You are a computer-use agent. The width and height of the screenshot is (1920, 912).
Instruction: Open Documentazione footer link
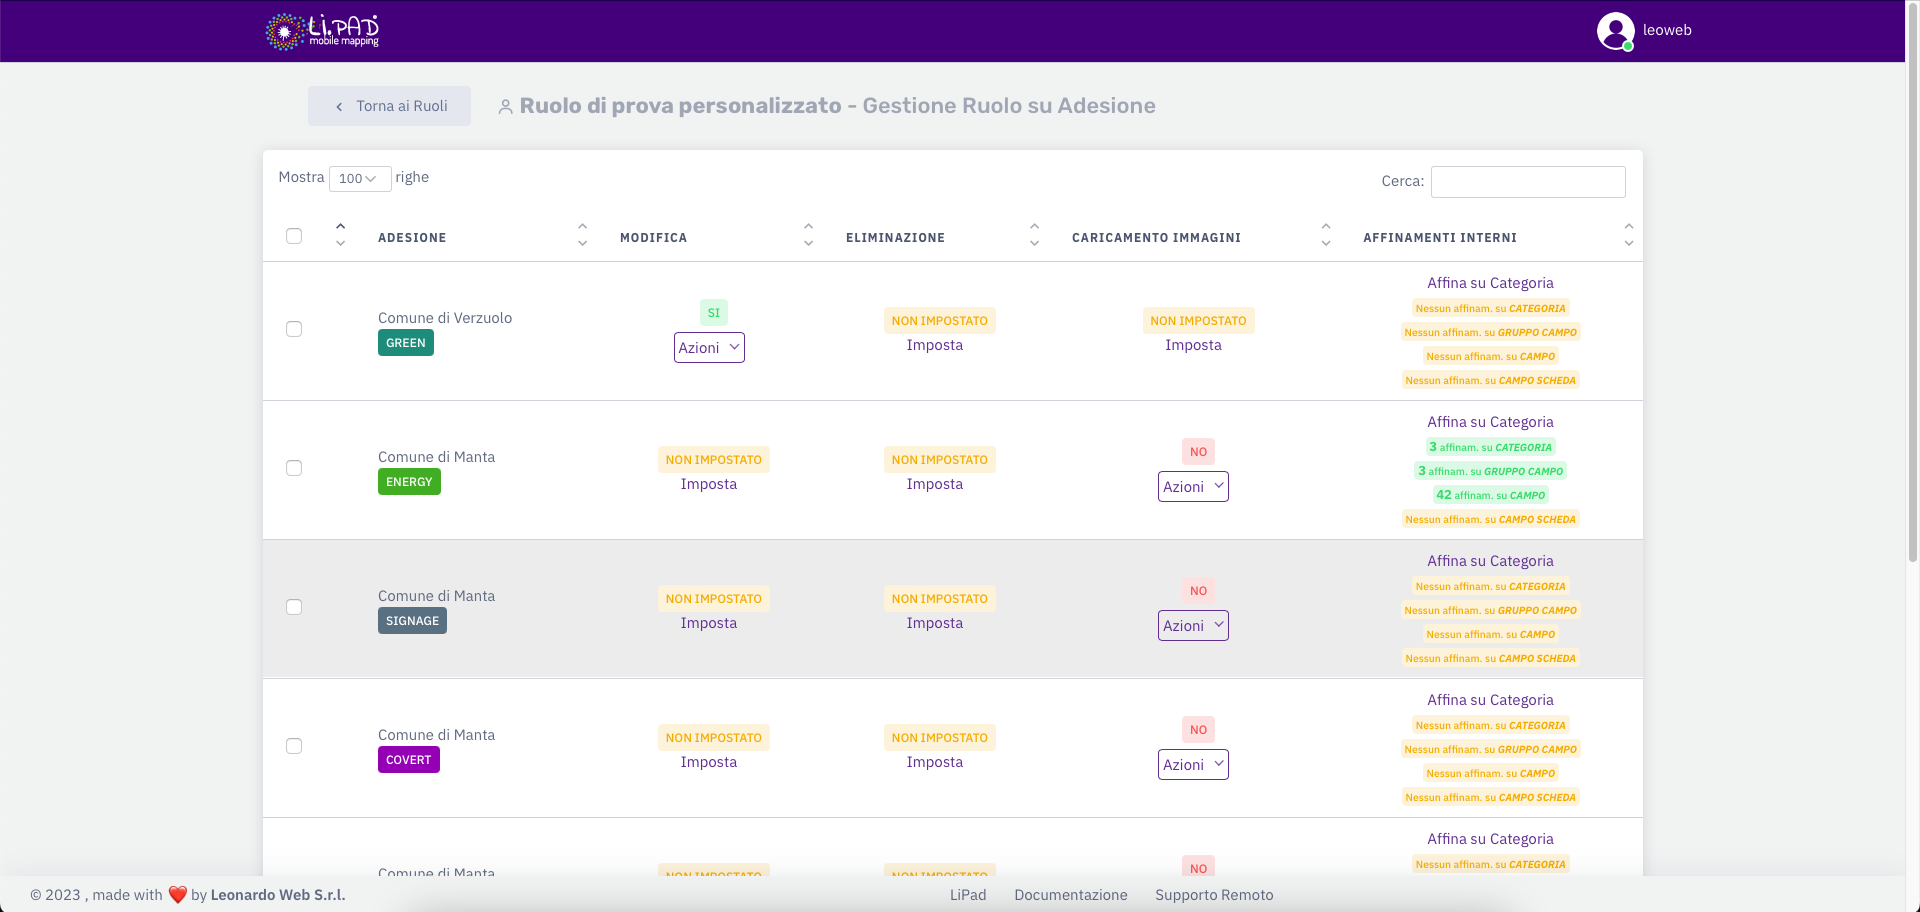(1070, 895)
